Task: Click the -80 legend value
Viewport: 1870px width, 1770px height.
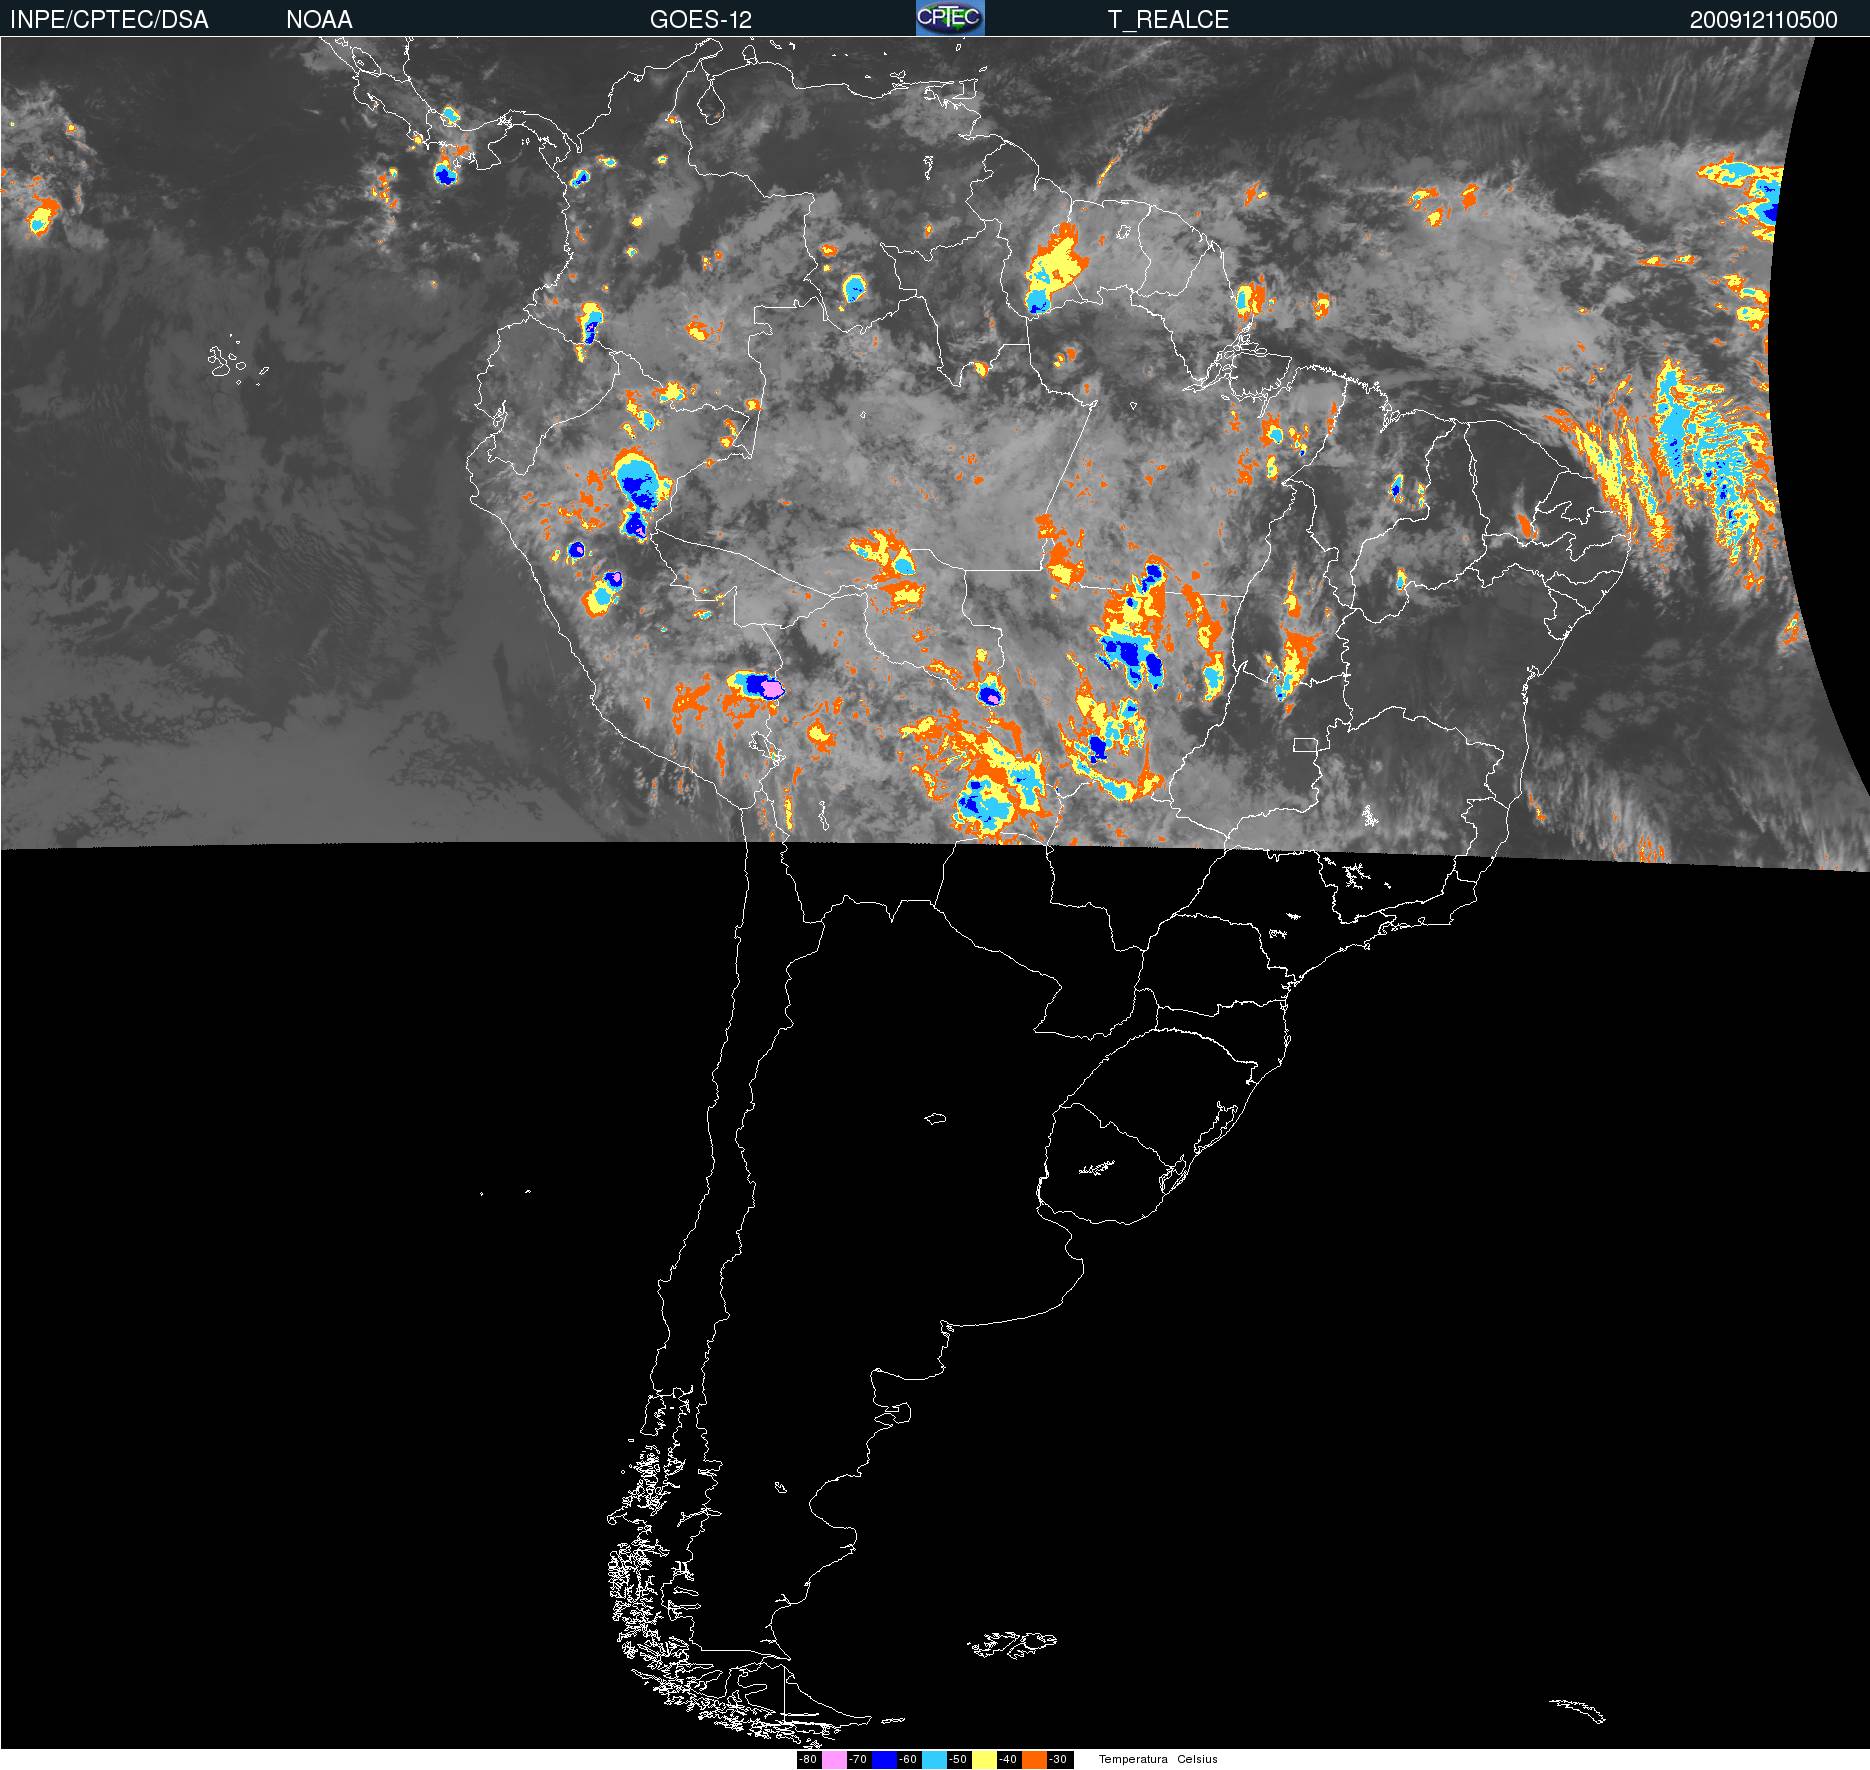Action: [x=808, y=1760]
